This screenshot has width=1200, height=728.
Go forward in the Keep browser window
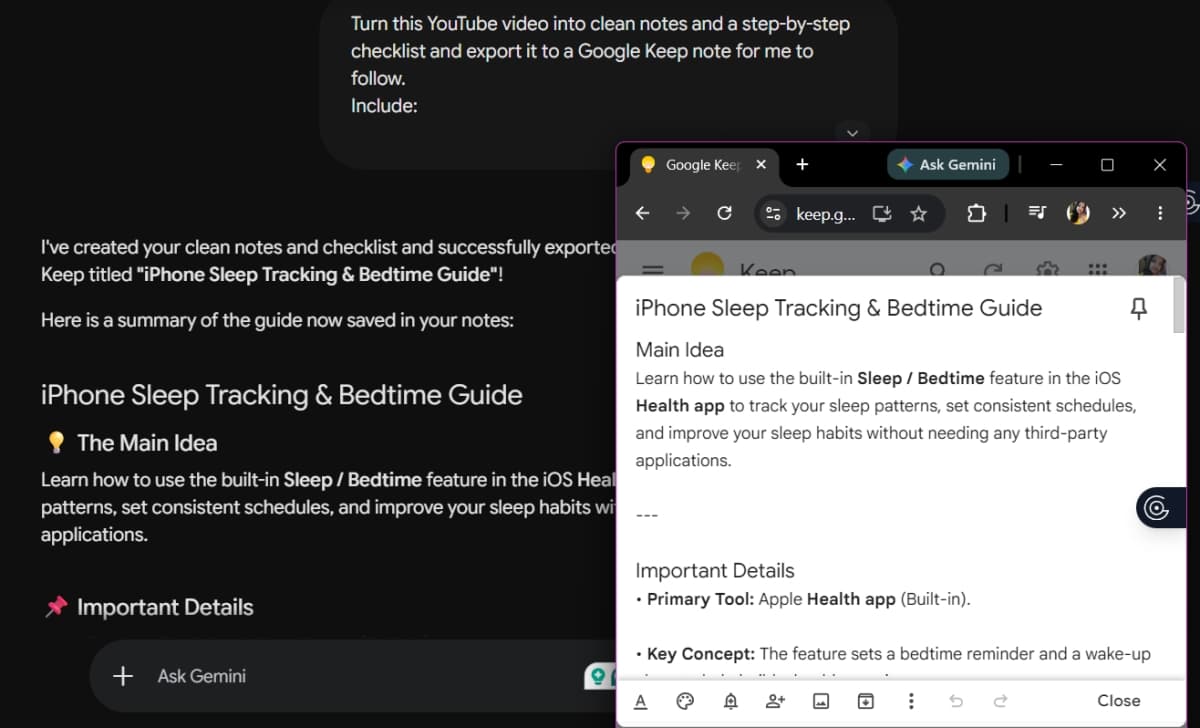click(683, 213)
